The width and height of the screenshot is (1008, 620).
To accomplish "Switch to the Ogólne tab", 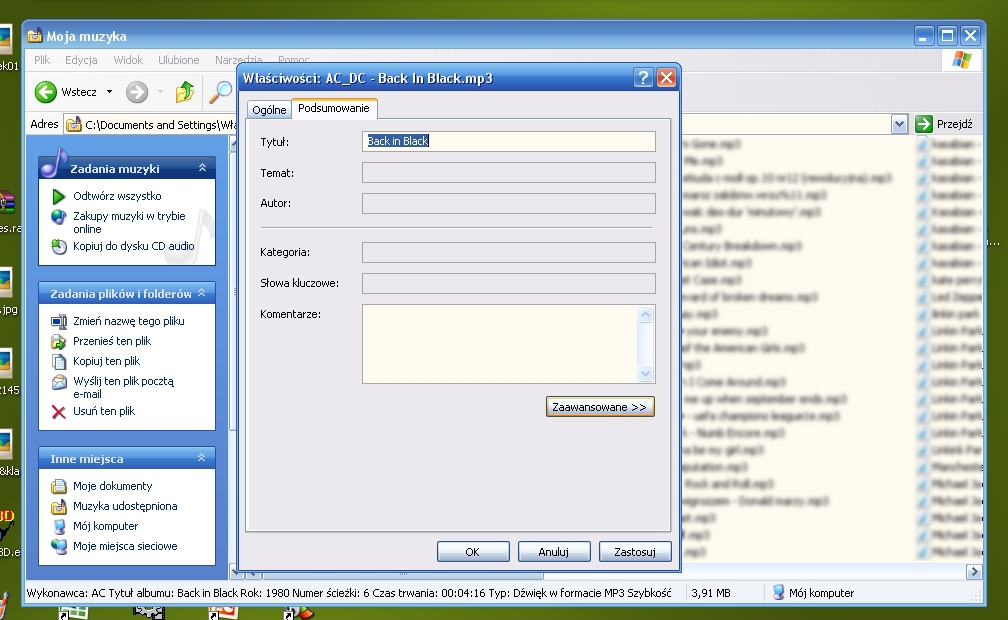I will [x=269, y=110].
